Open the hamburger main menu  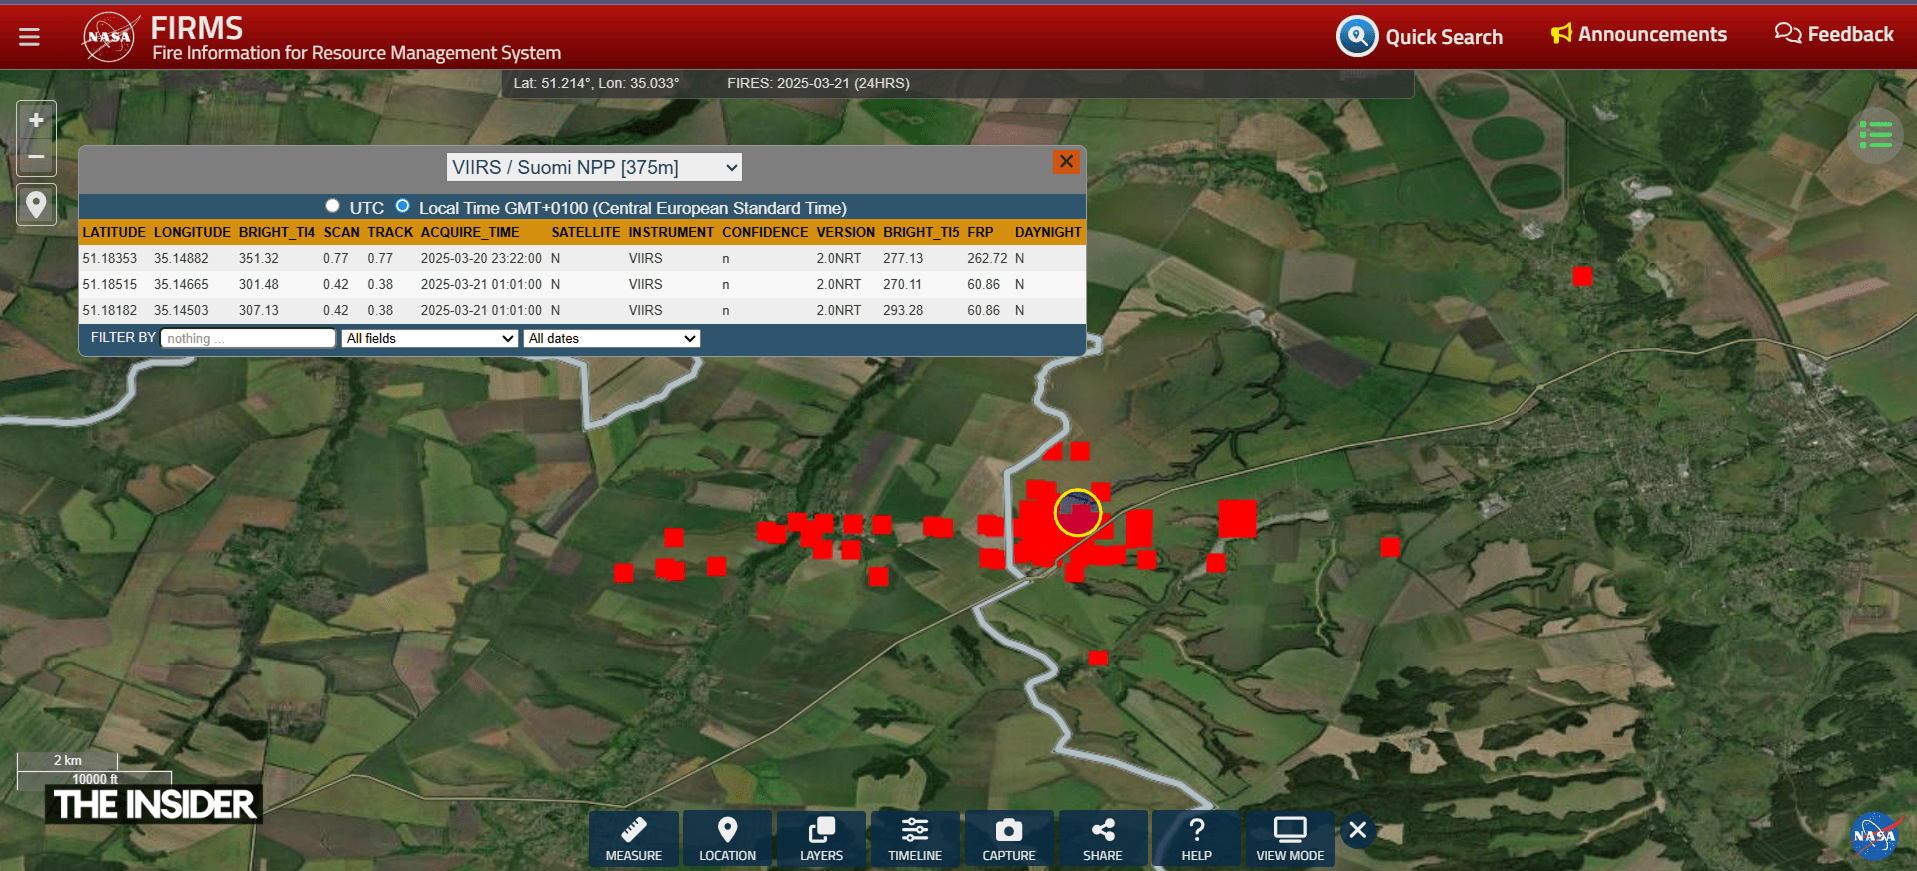point(29,37)
